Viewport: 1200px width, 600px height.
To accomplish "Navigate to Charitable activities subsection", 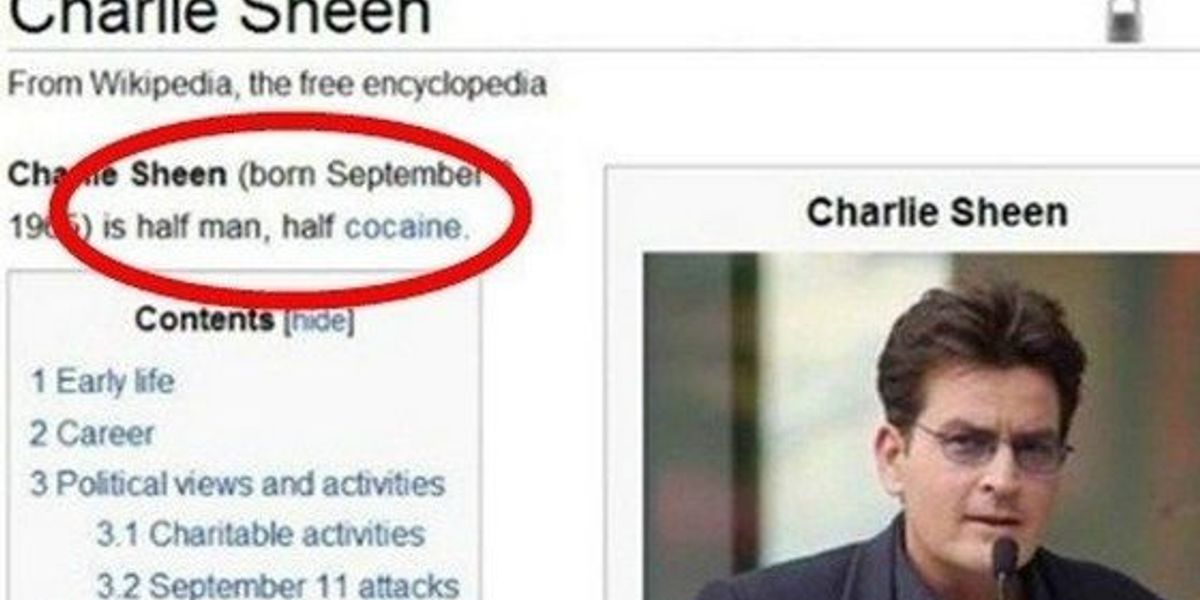I will [261, 534].
